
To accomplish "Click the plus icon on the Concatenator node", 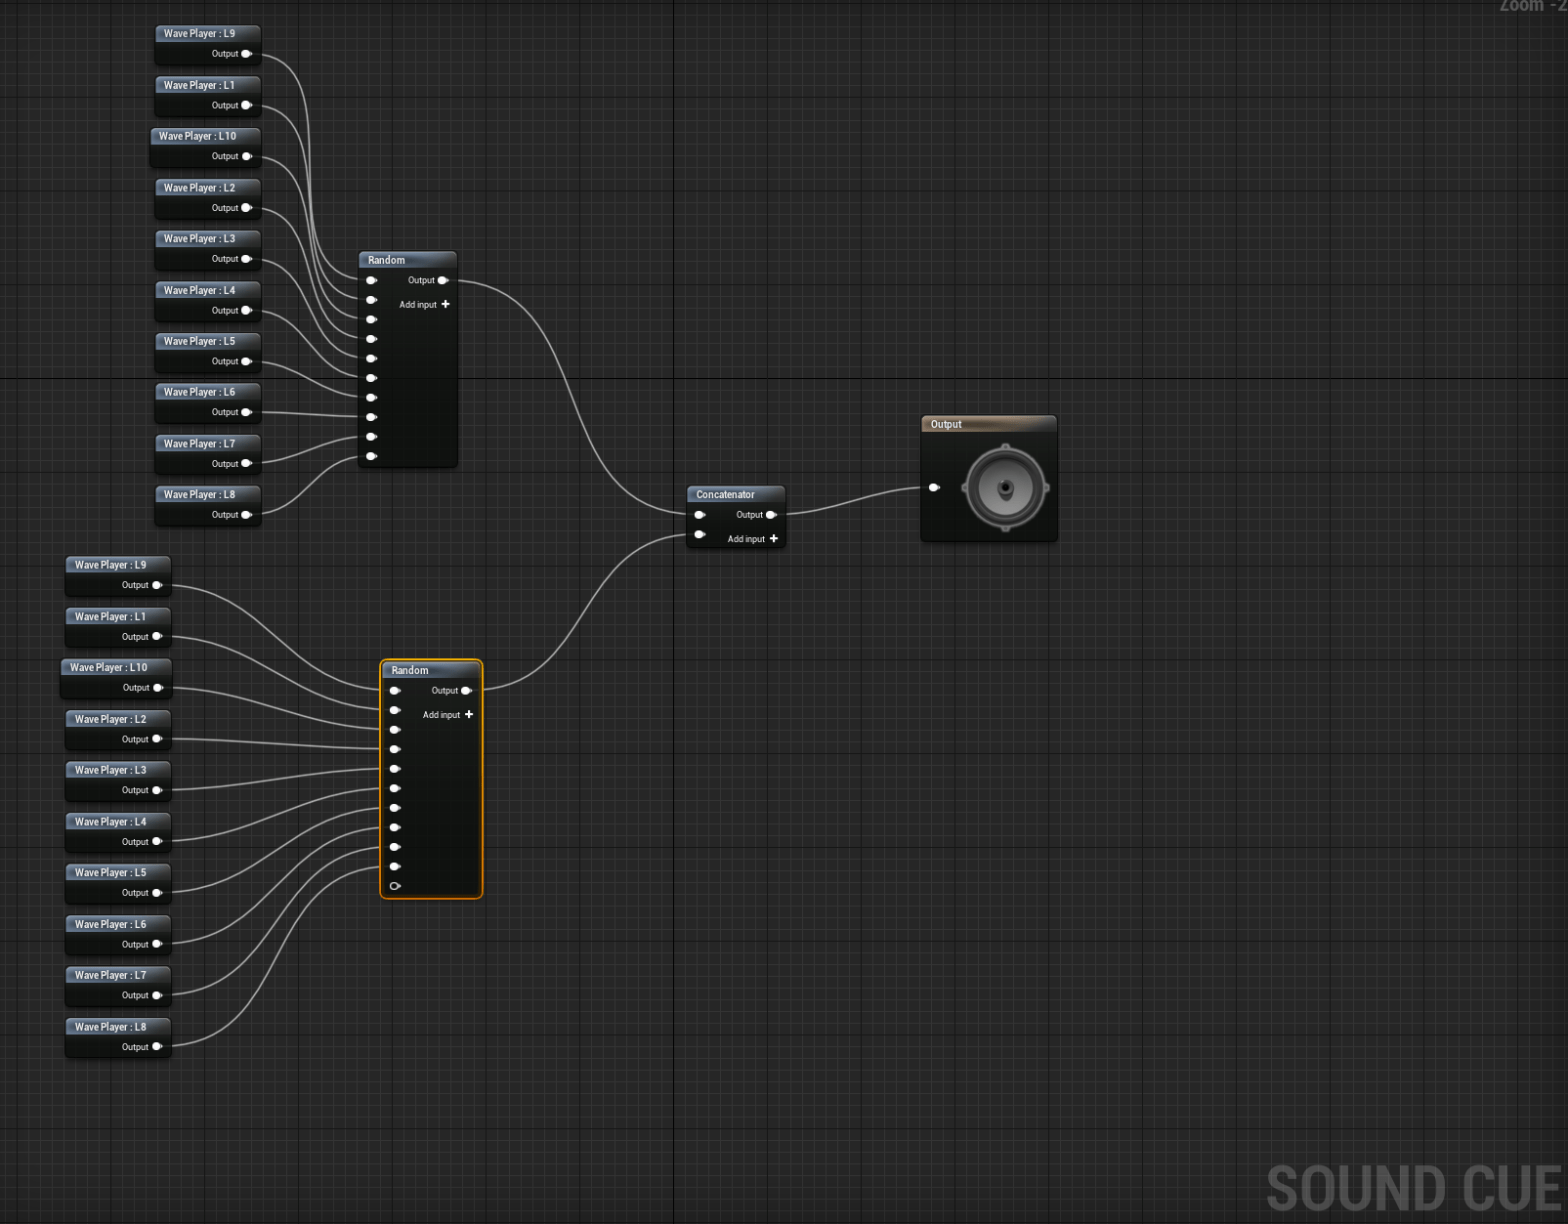I will [x=773, y=539].
